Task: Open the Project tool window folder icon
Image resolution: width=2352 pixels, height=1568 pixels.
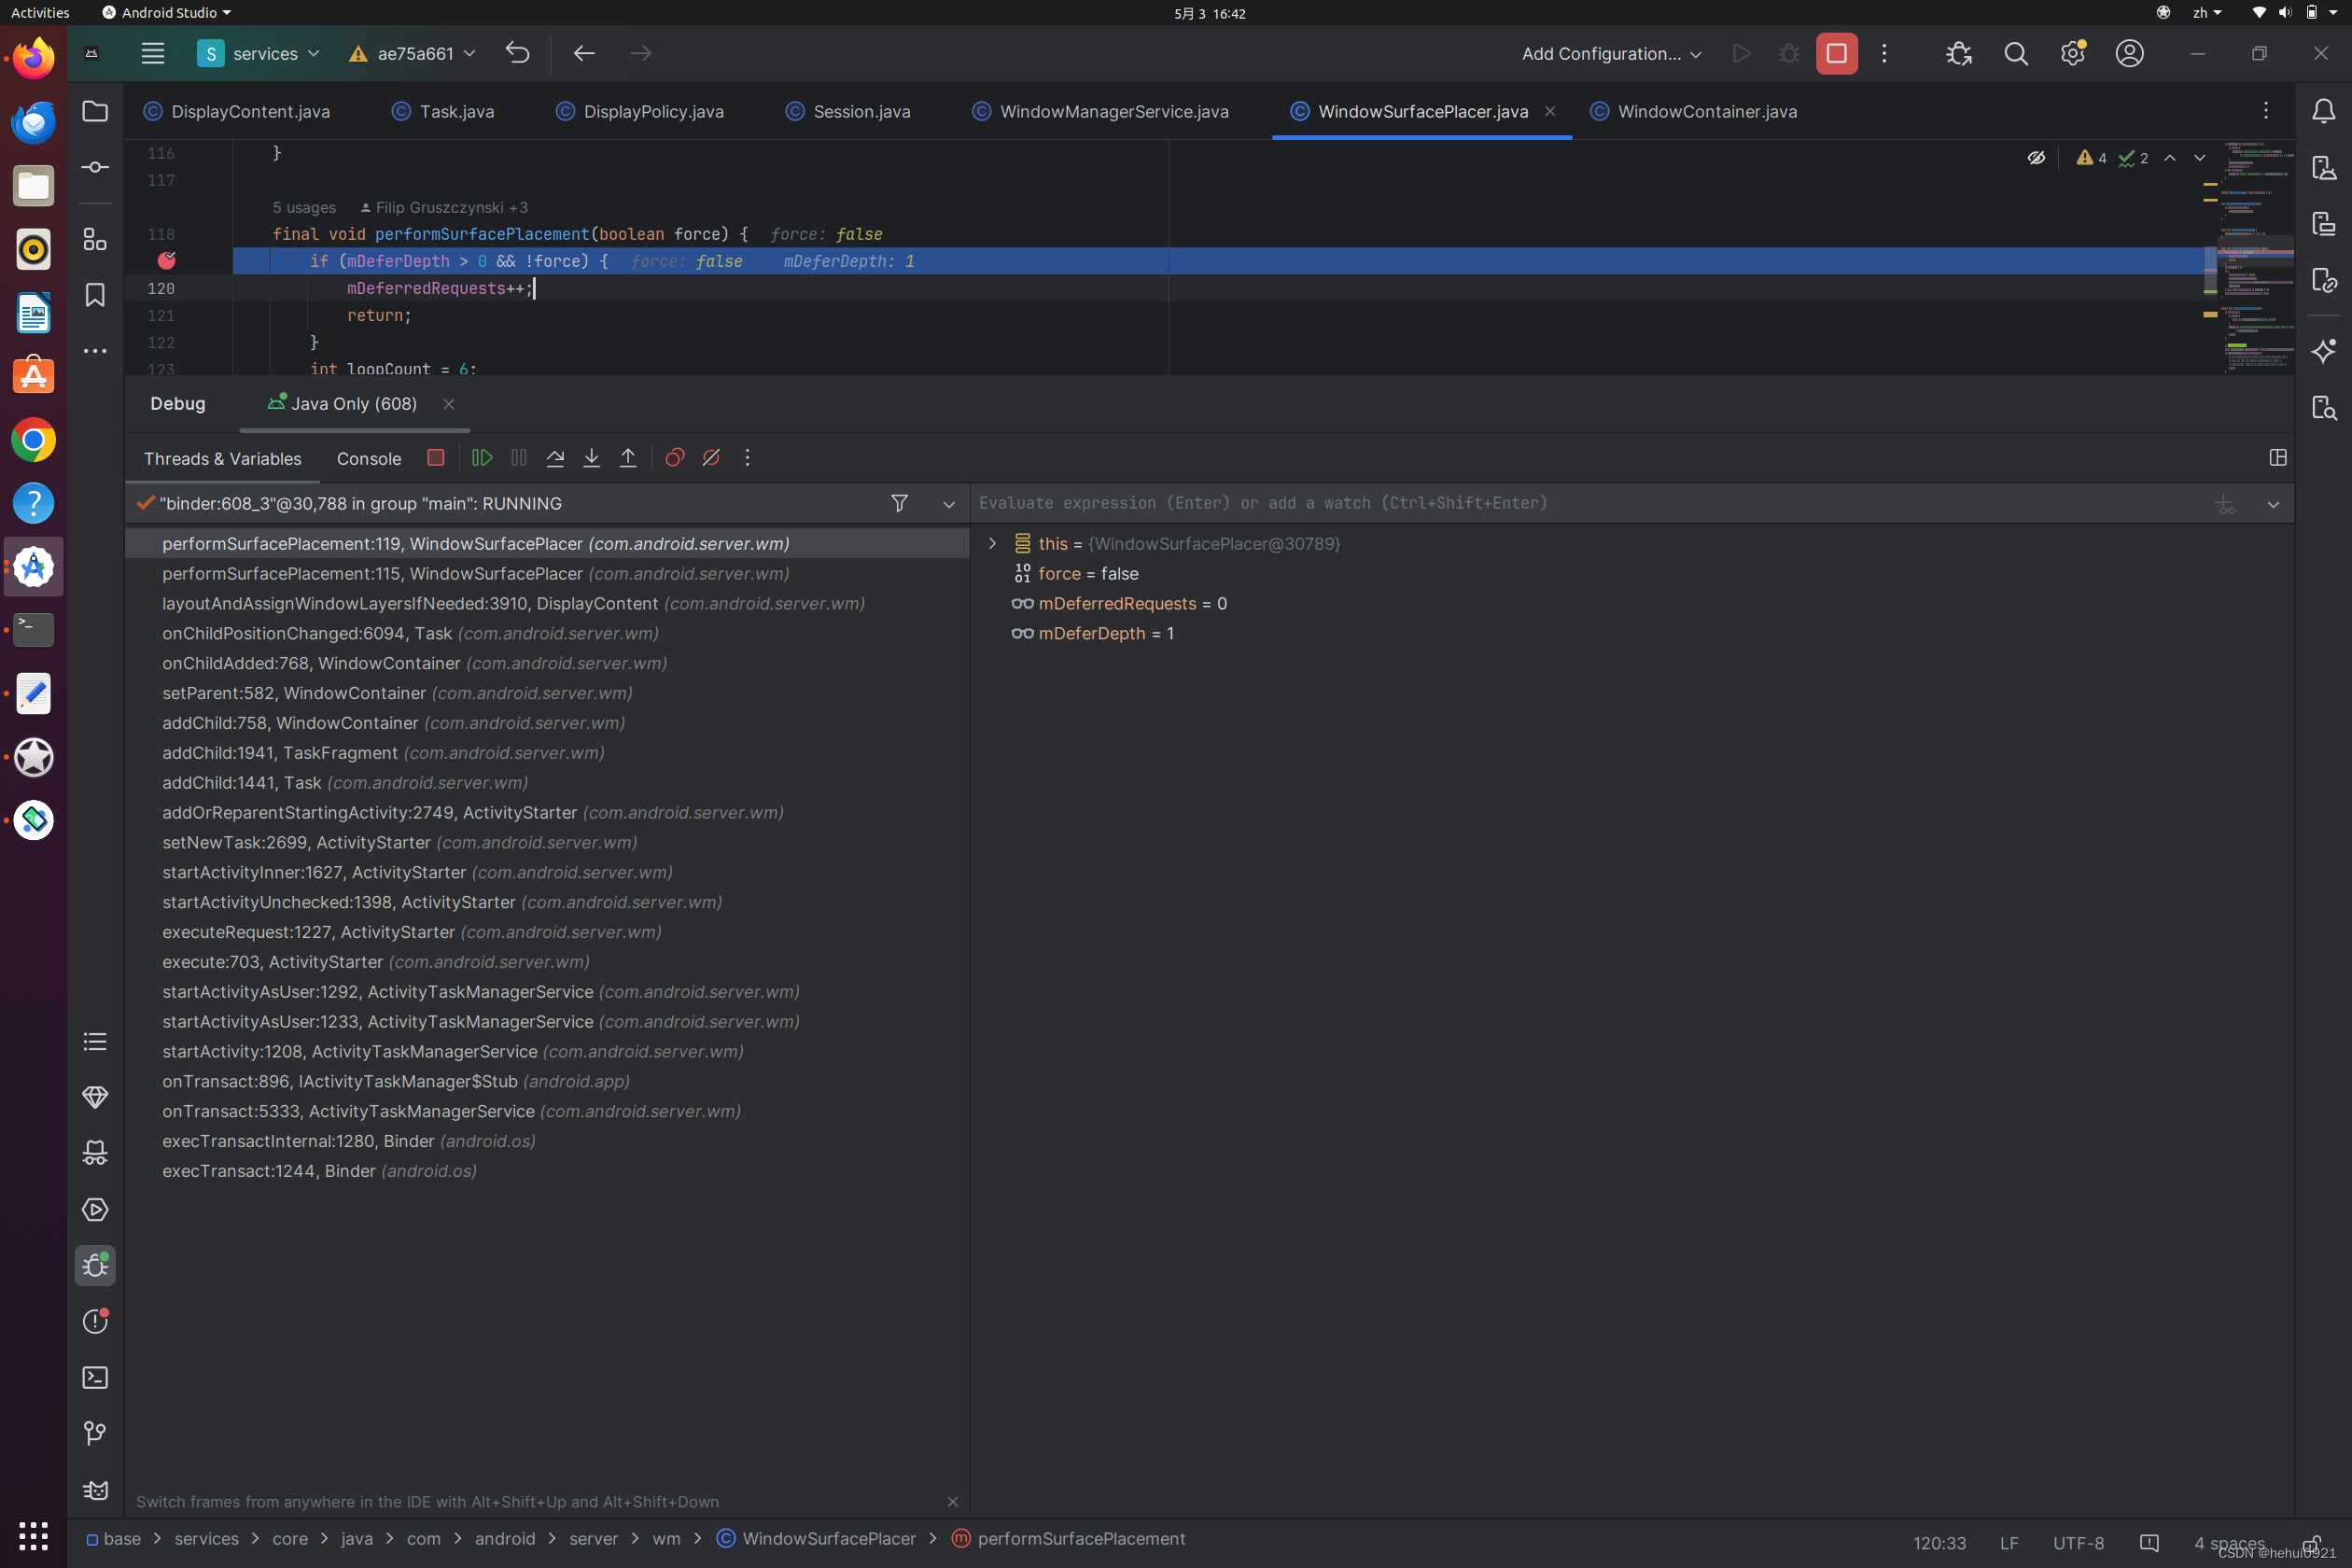Action: pyautogui.click(x=95, y=111)
